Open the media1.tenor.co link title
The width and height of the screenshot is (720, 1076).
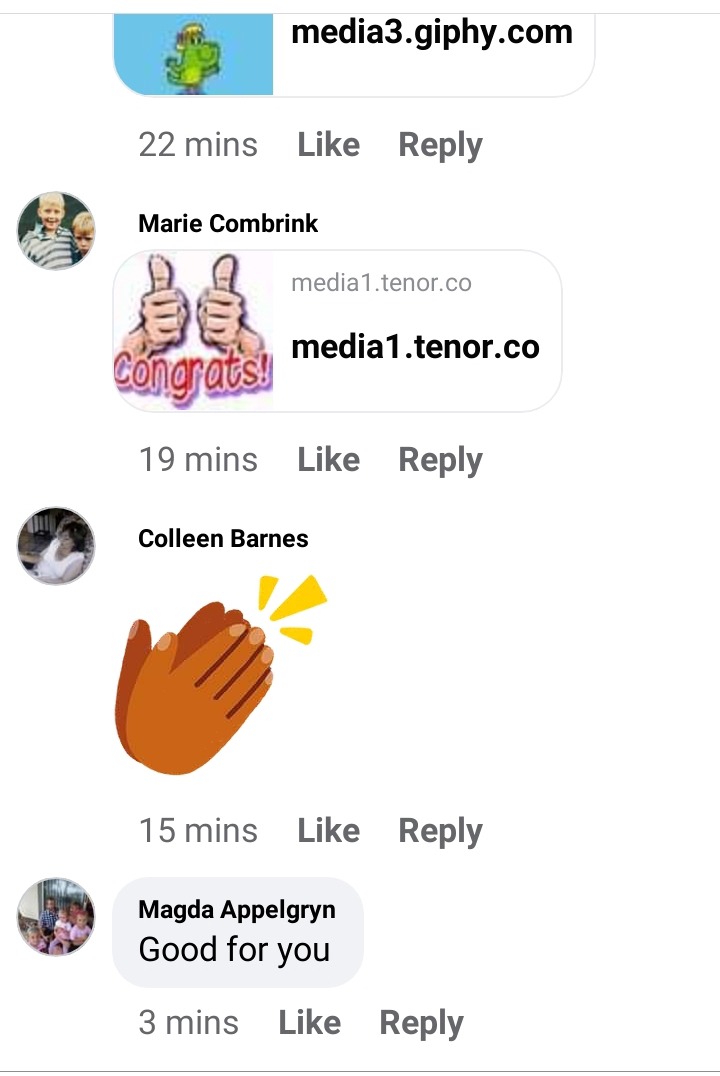click(415, 347)
